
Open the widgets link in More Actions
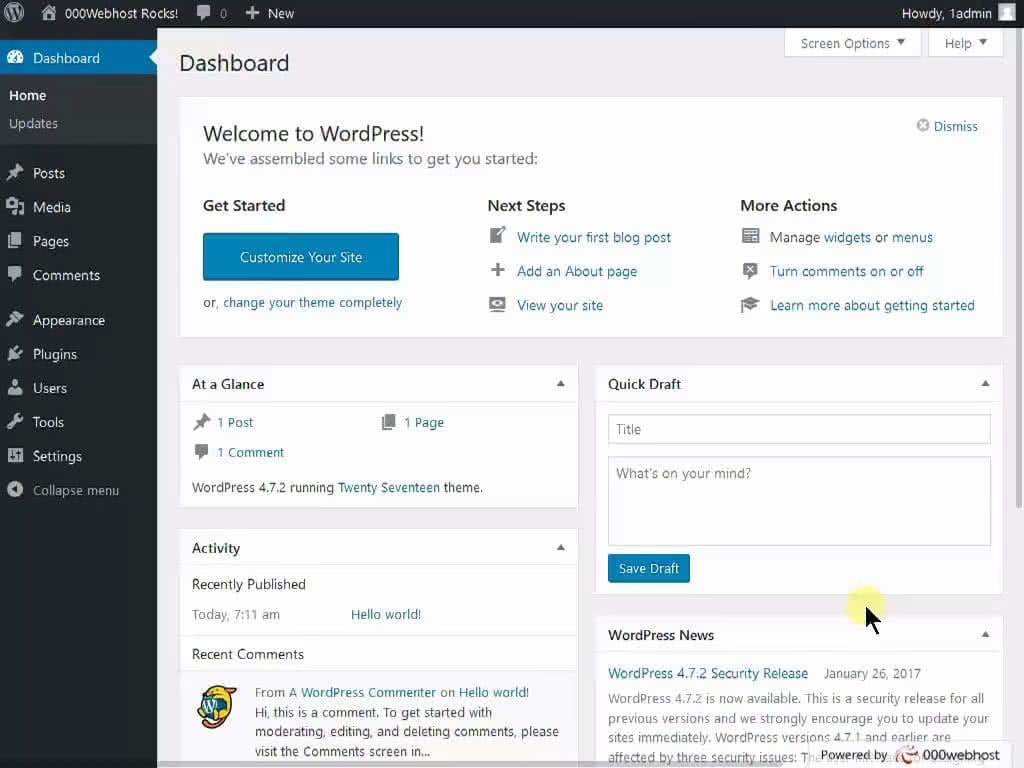pyautogui.click(x=847, y=237)
